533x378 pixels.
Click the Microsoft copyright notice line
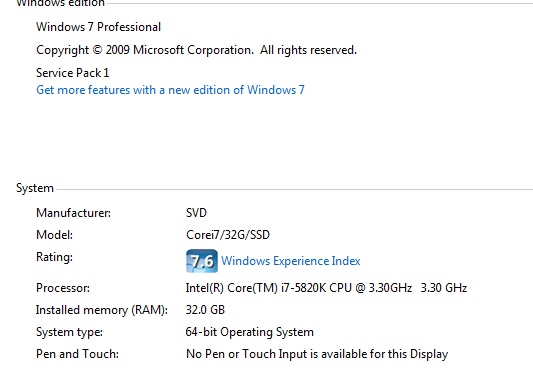click(x=196, y=50)
